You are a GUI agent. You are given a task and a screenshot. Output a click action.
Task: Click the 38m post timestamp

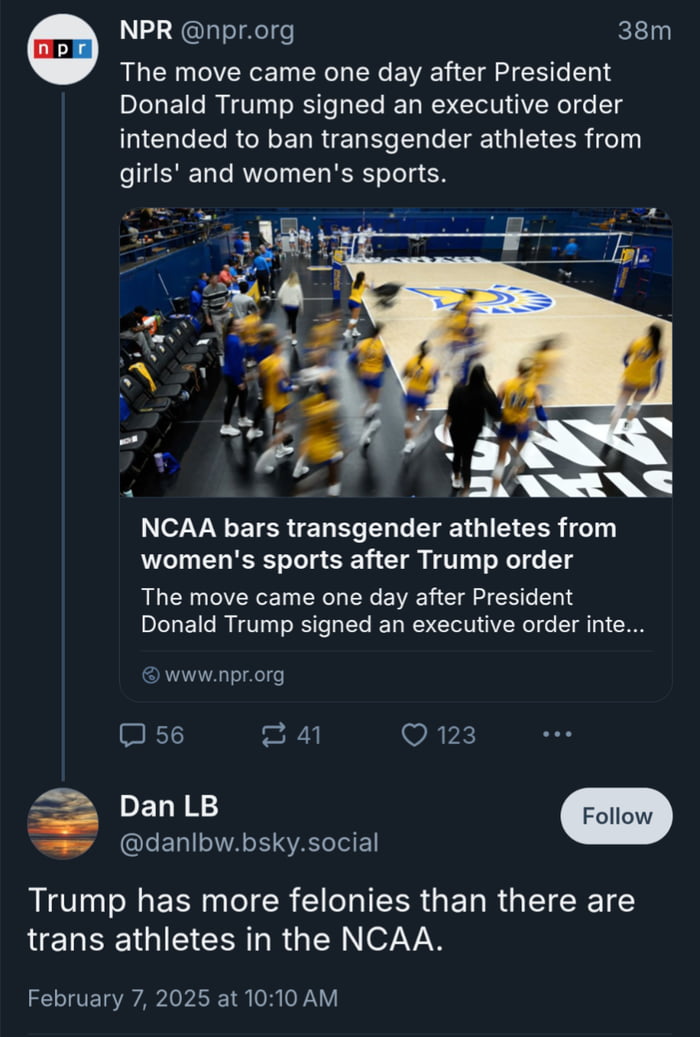coord(644,32)
